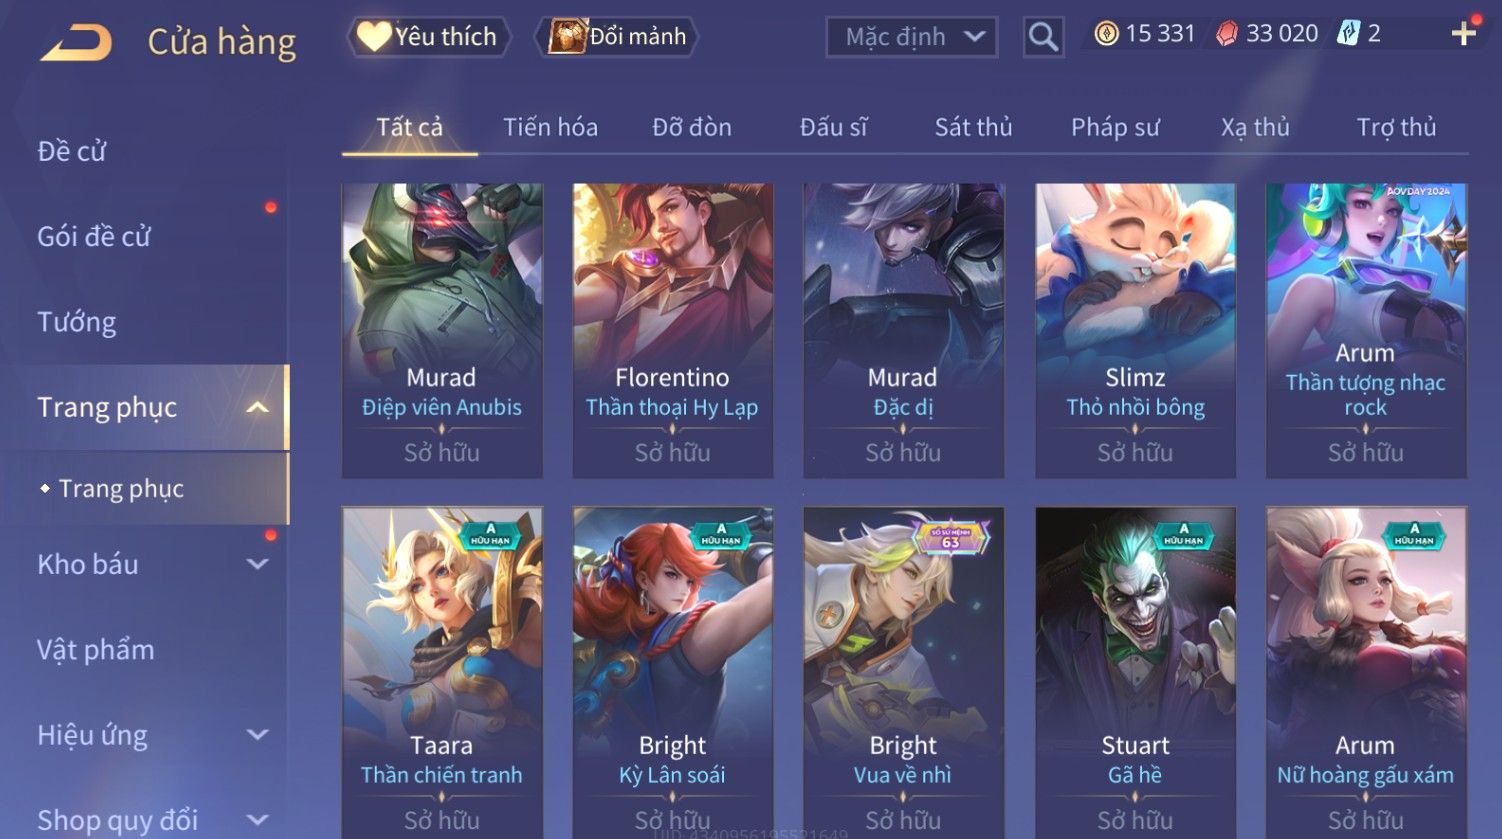Open Tướng in the sidebar
1502x839 pixels.
coord(77,322)
